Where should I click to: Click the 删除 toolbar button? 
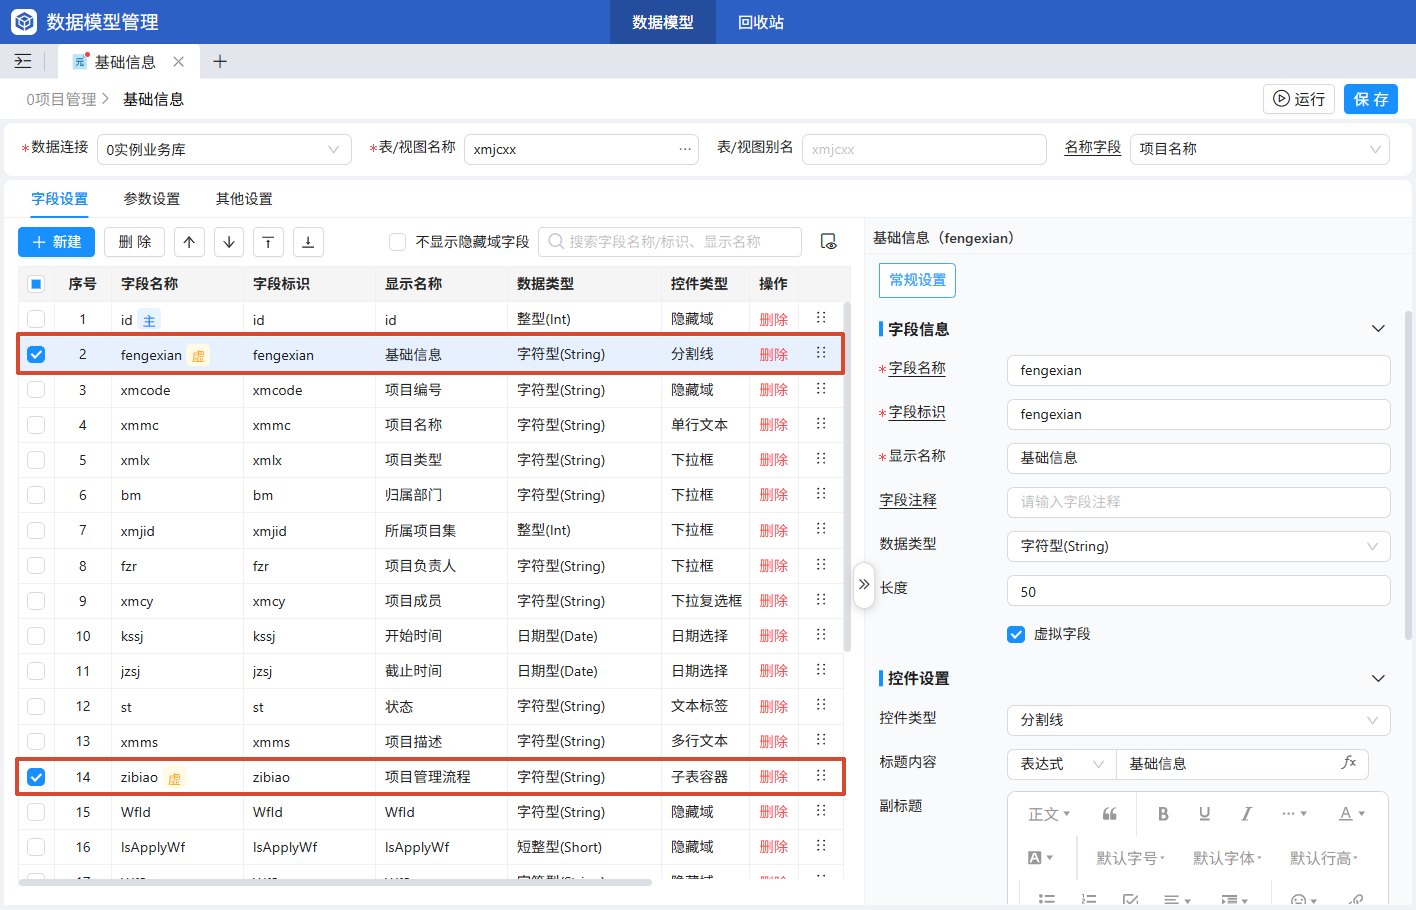pyautogui.click(x=134, y=242)
